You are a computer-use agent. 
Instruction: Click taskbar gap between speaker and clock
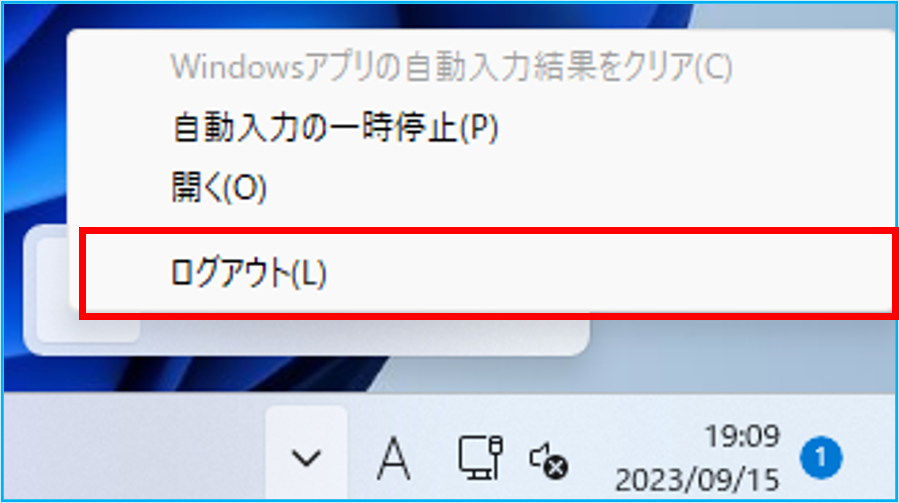click(592, 458)
